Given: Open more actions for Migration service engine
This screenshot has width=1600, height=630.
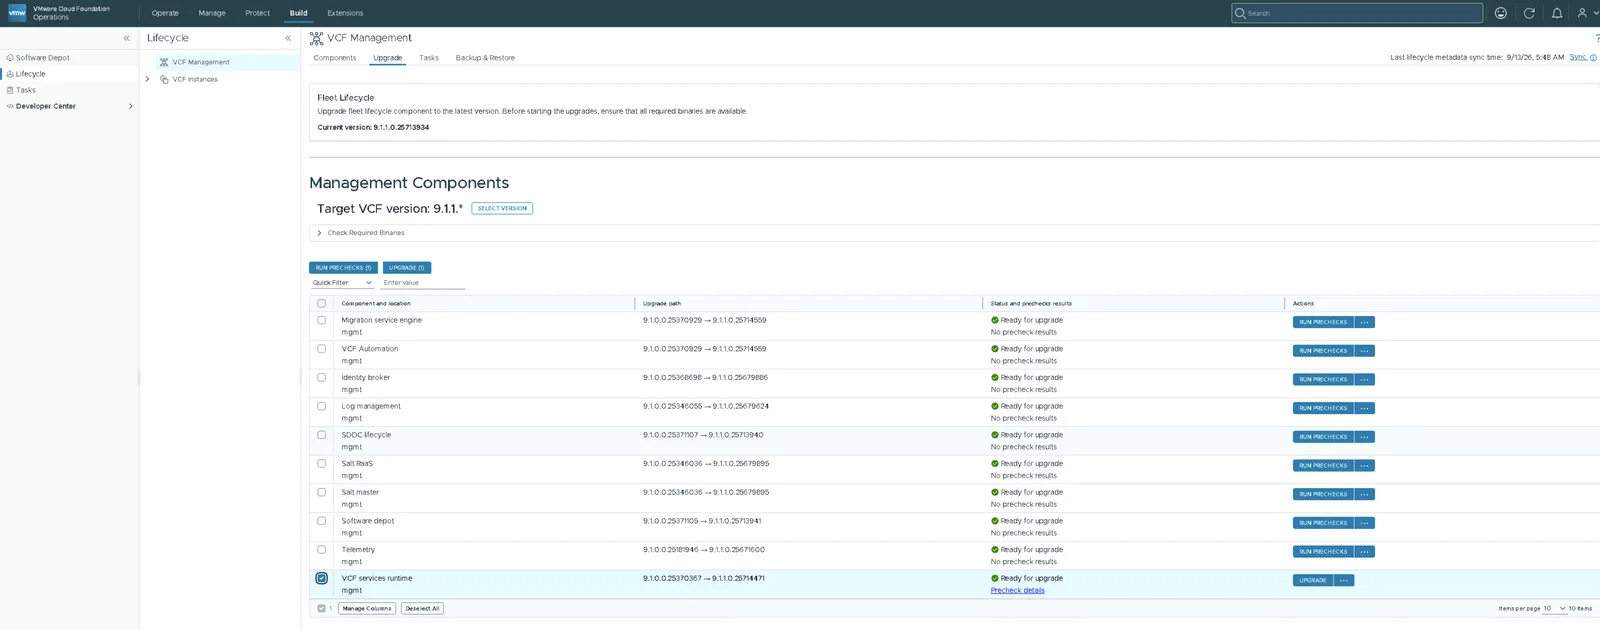Looking at the screenshot, I should (1364, 322).
